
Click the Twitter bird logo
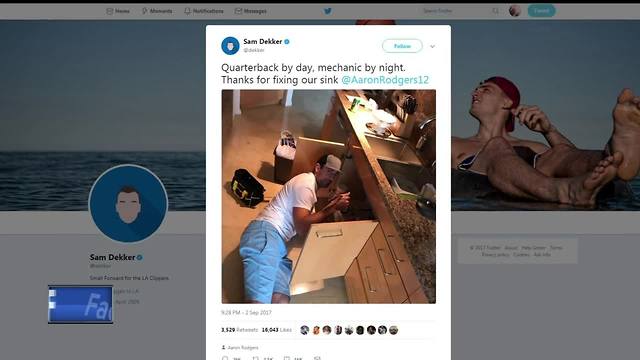[328, 11]
